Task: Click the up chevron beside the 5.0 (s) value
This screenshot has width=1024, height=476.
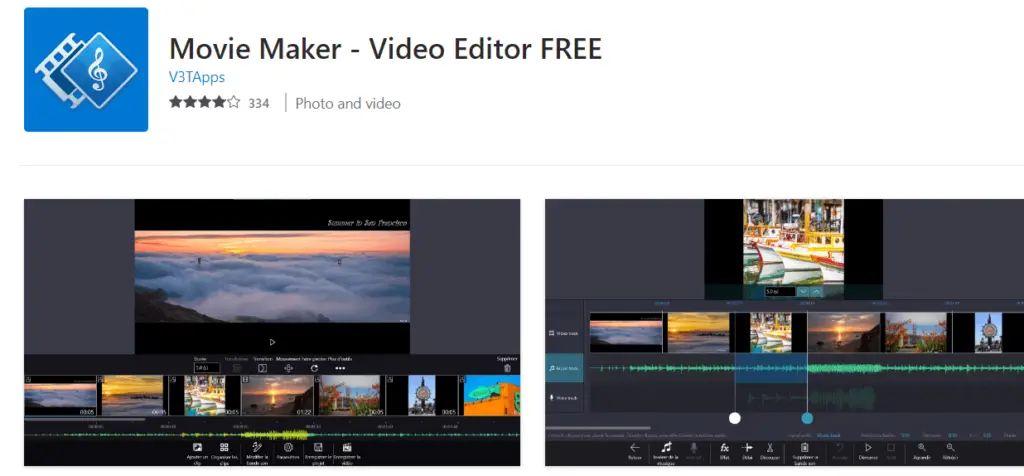Action: pyautogui.click(x=816, y=292)
